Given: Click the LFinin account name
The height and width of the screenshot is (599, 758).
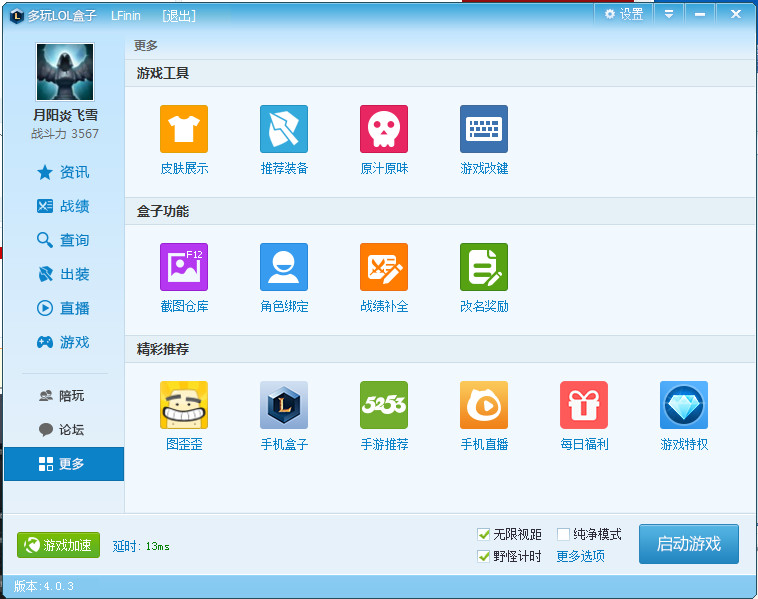Looking at the screenshot, I should pos(126,16).
